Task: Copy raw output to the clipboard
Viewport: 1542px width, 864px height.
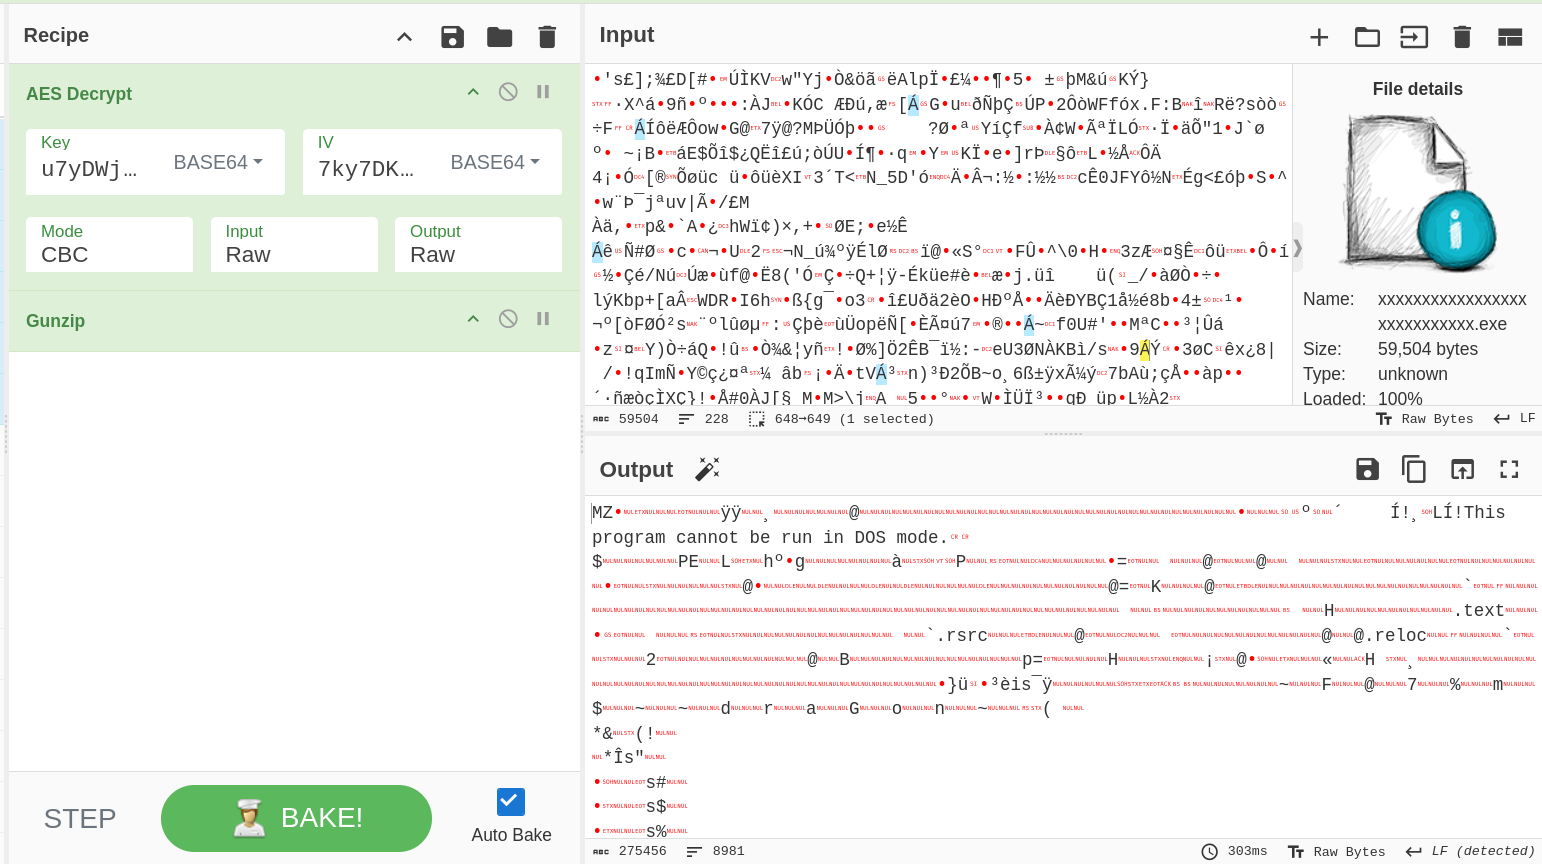Action: 1413,469
